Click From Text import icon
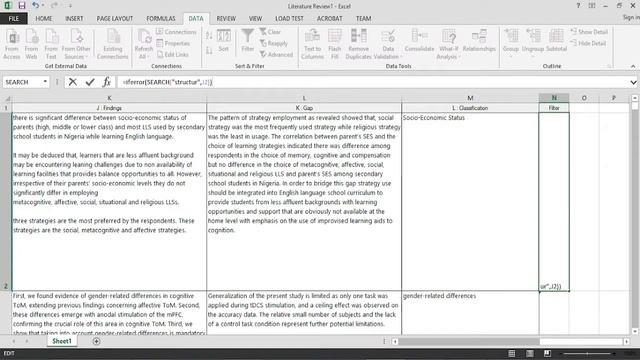 (51, 44)
